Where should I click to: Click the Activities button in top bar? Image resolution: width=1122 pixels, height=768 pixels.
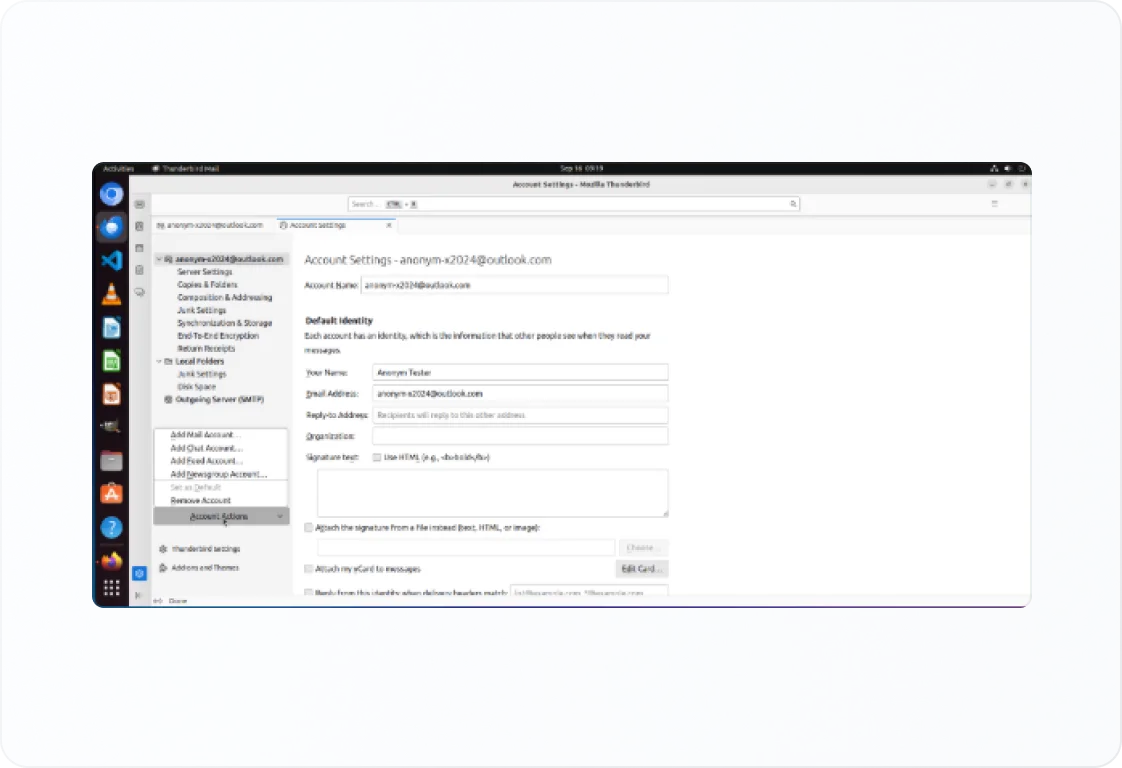point(118,168)
